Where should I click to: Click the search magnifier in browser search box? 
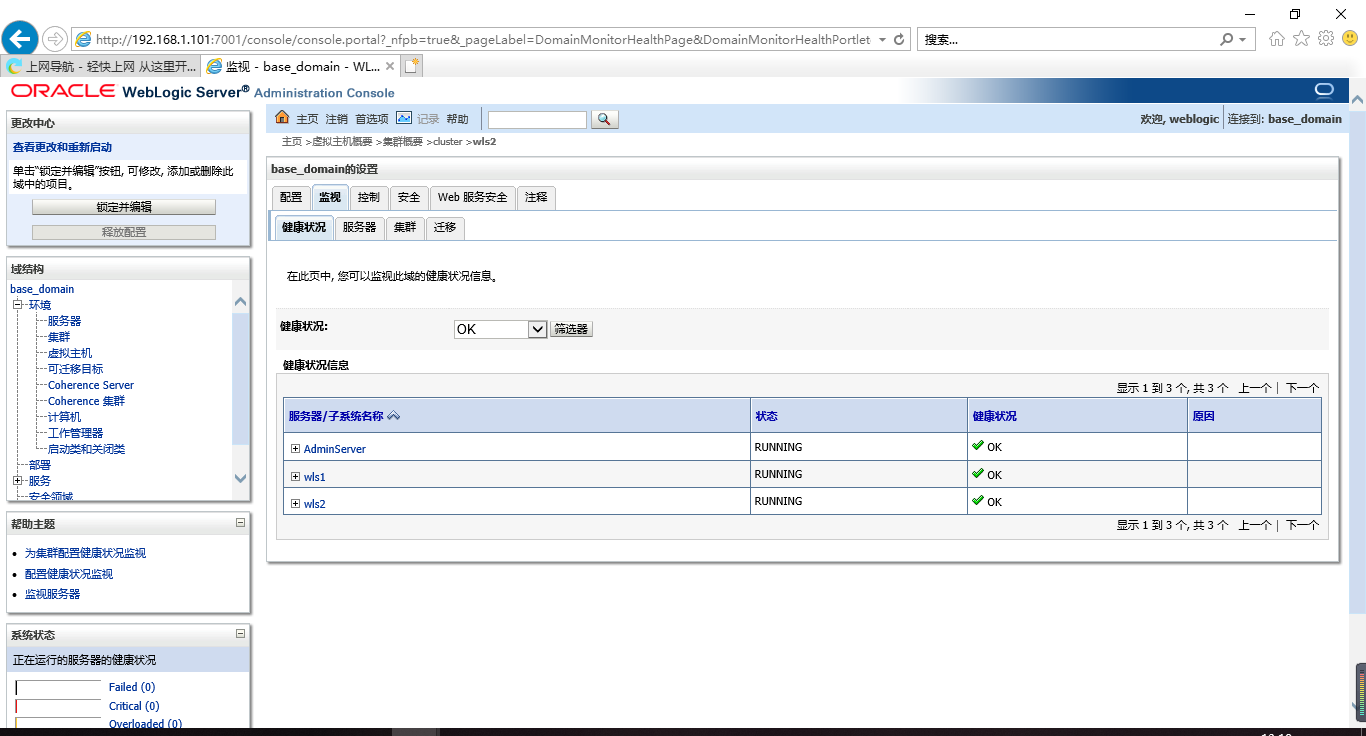[x=1227, y=40]
